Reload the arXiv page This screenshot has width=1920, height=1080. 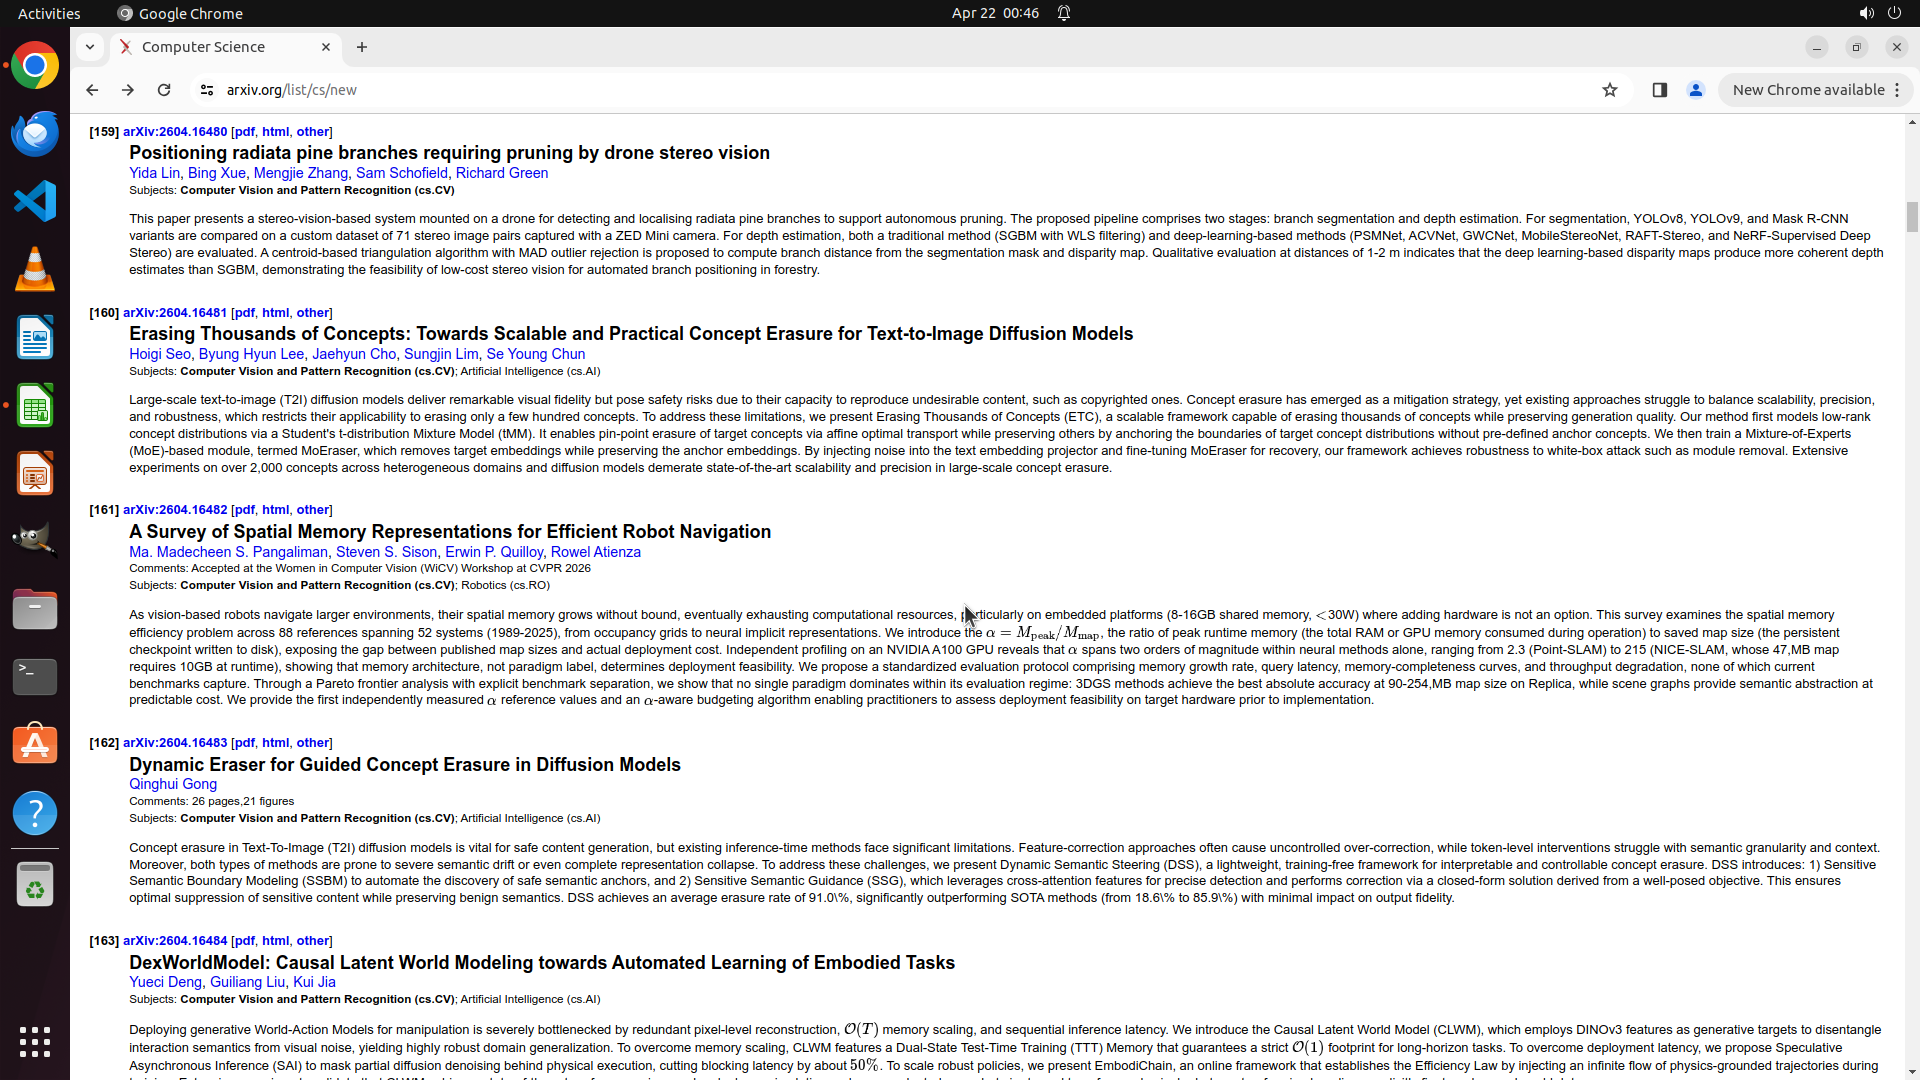(x=164, y=90)
